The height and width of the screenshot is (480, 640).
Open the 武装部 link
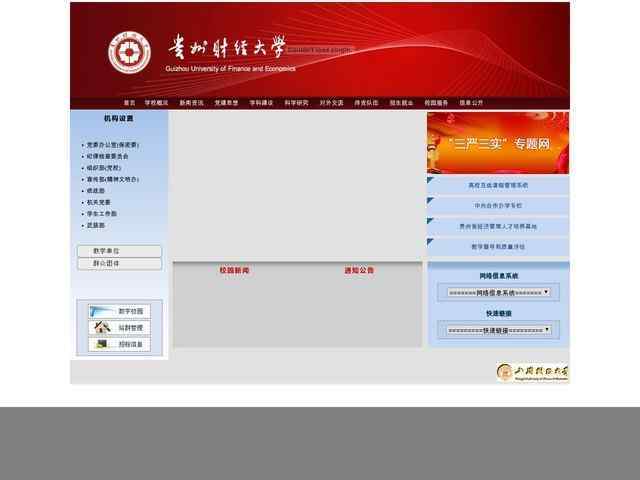coord(96,225)
